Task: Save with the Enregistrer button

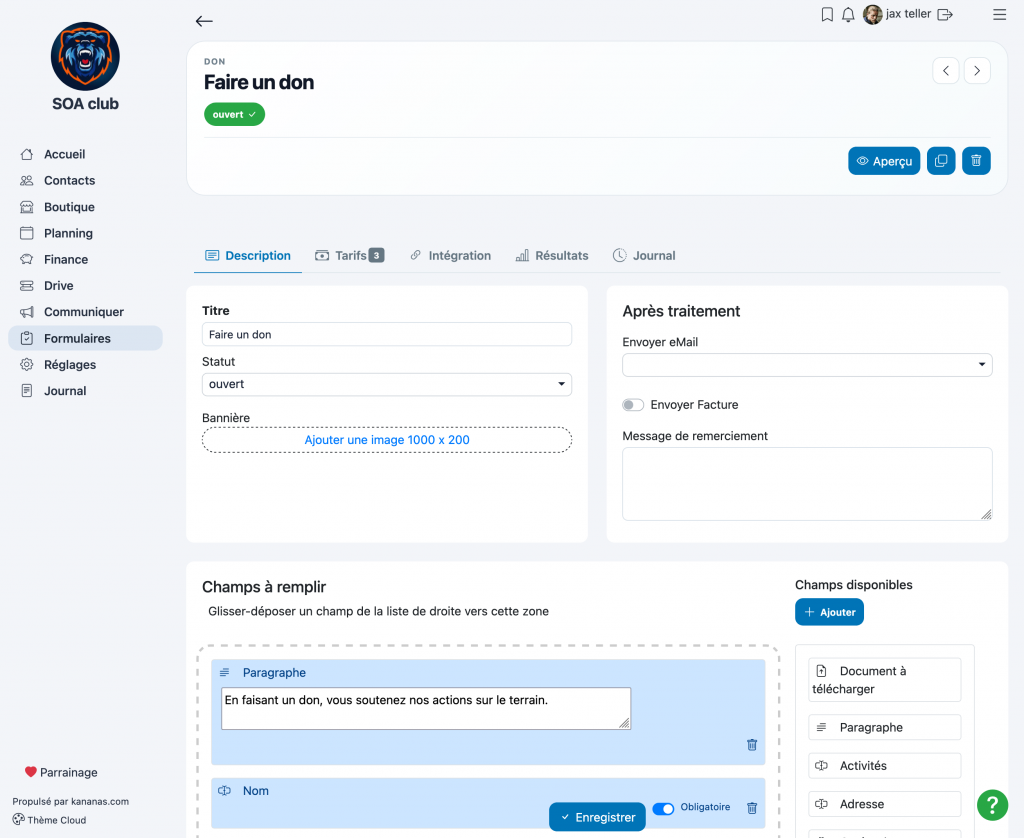Action: click(x=598, y=817)
